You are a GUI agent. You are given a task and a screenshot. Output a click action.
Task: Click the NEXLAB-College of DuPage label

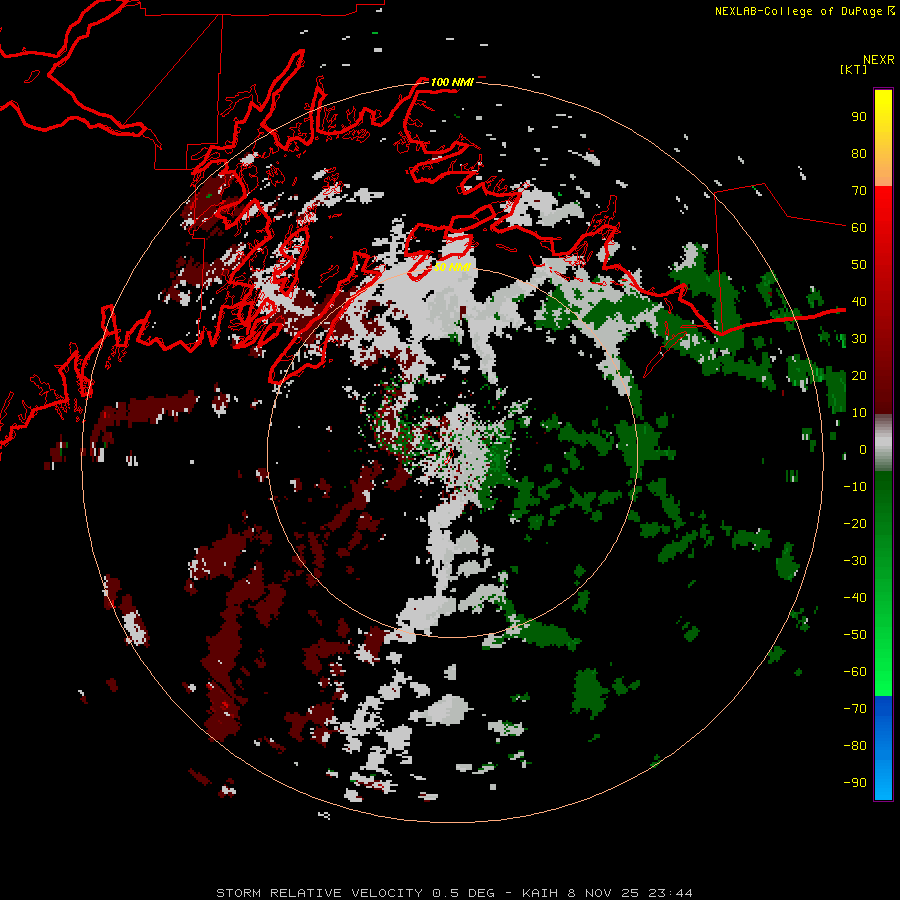[x=805, y=11]
